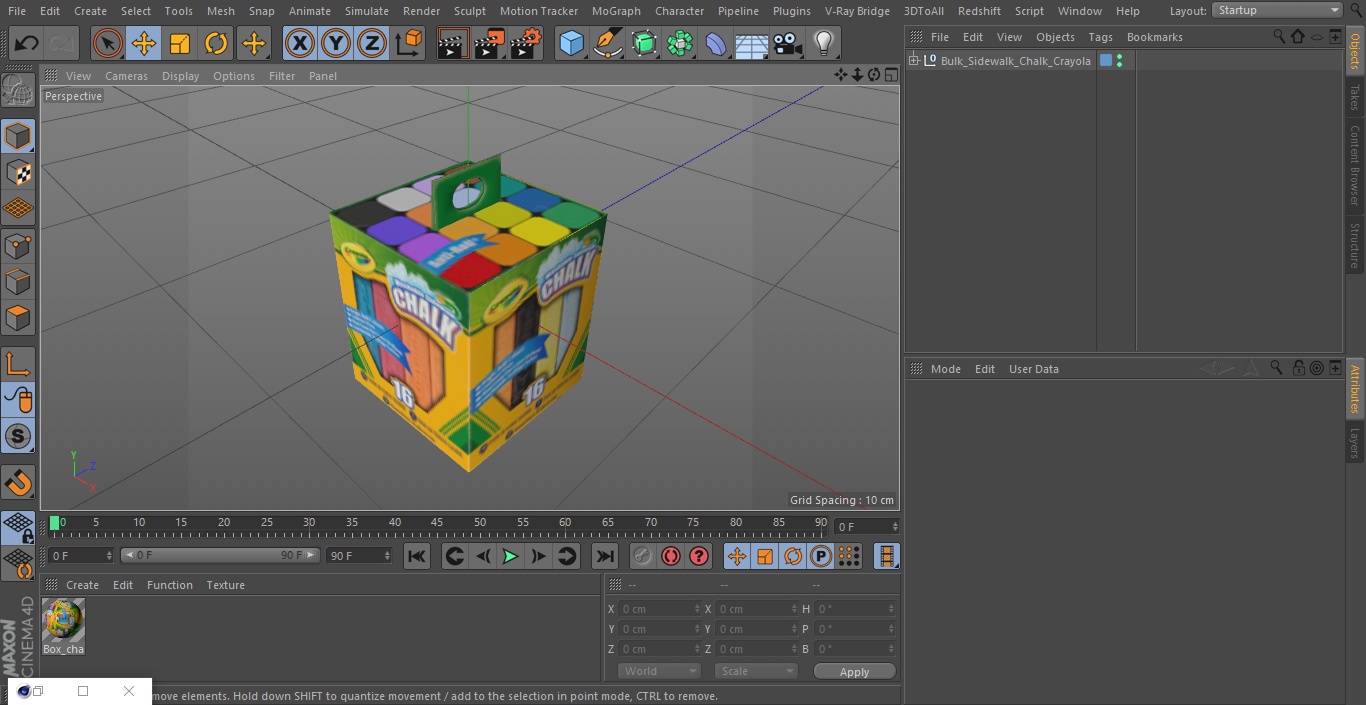Toggle Parameter keyframe recording
The width and height of the screenshot is (1366, 705).
[821, 556]
